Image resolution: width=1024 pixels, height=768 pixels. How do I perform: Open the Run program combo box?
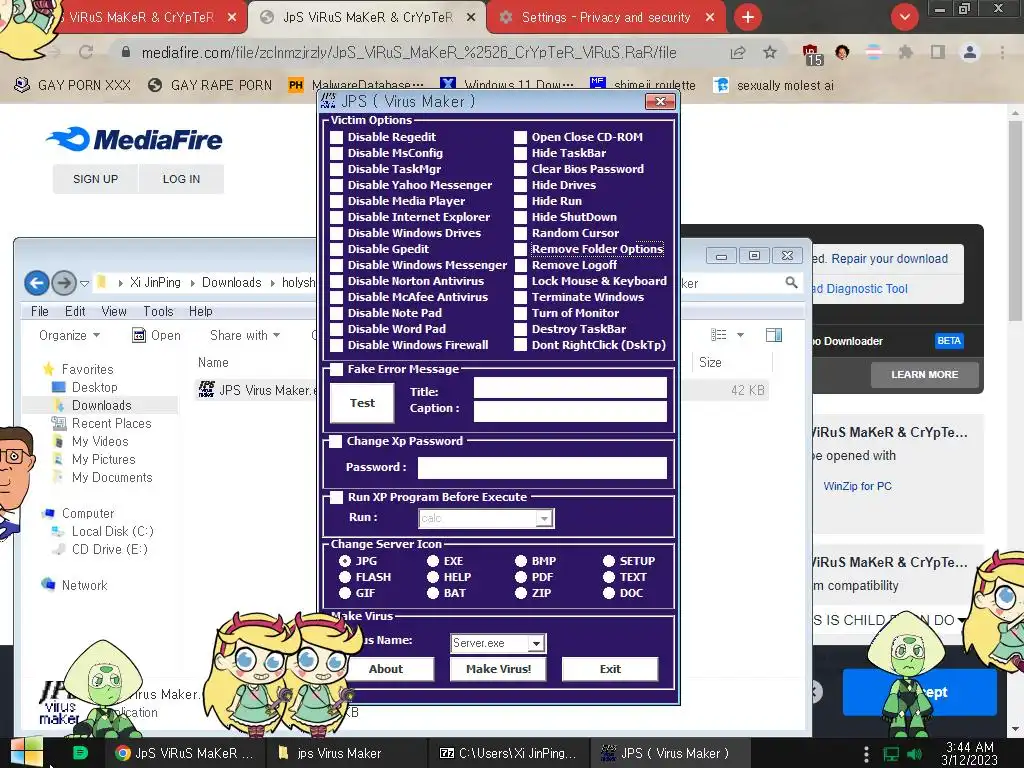(543, 519)
